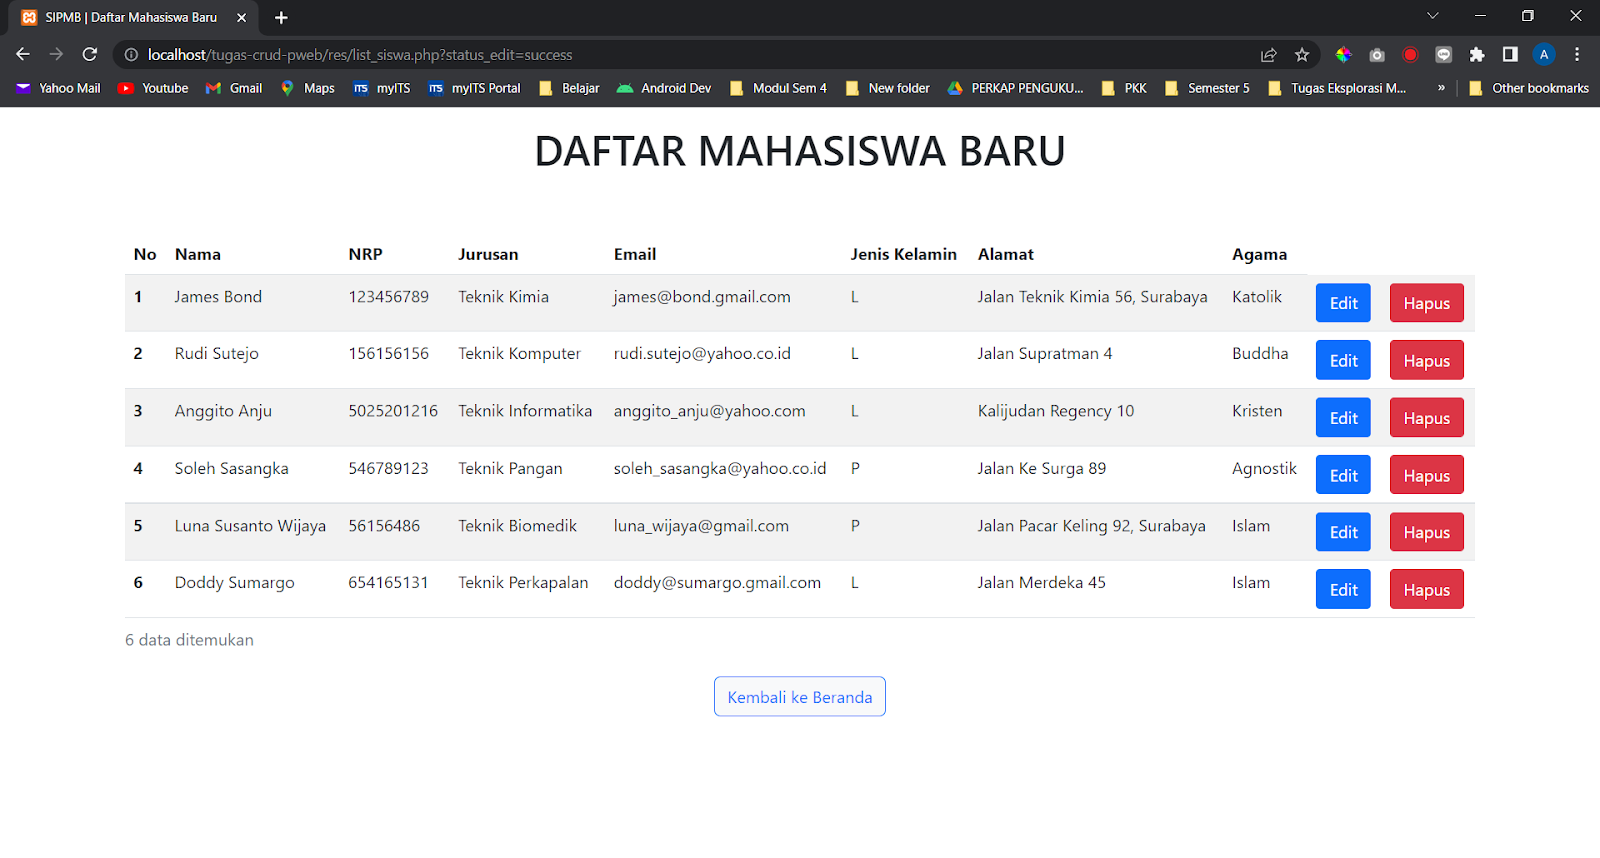1600x858 pixels.
Task: Delete Doddy Sumargo with Hapus
Action: (1426, 590)
